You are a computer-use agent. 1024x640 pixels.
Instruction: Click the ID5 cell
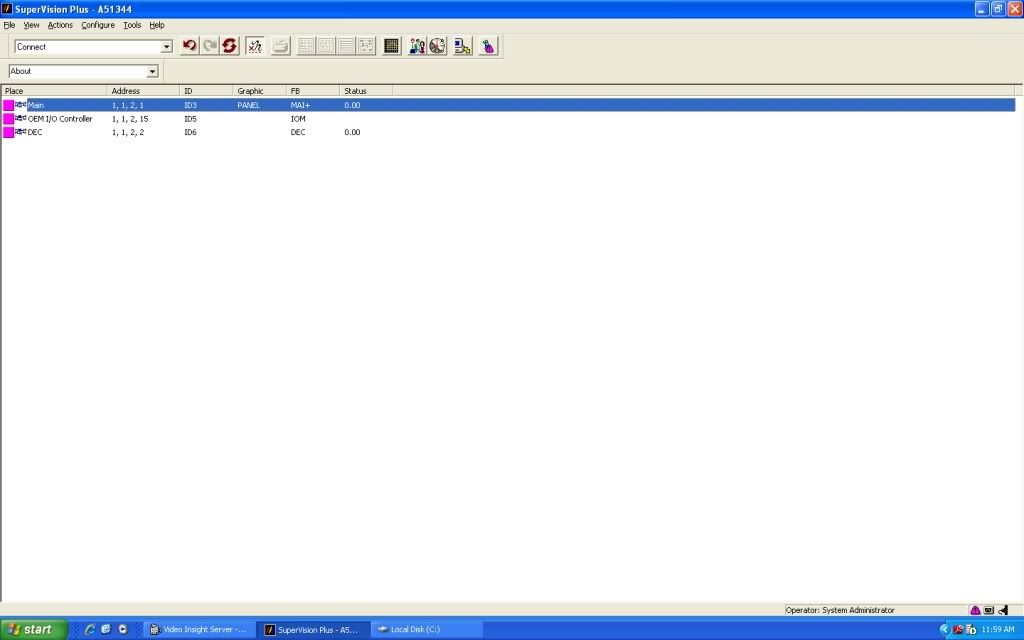[190, 119]
